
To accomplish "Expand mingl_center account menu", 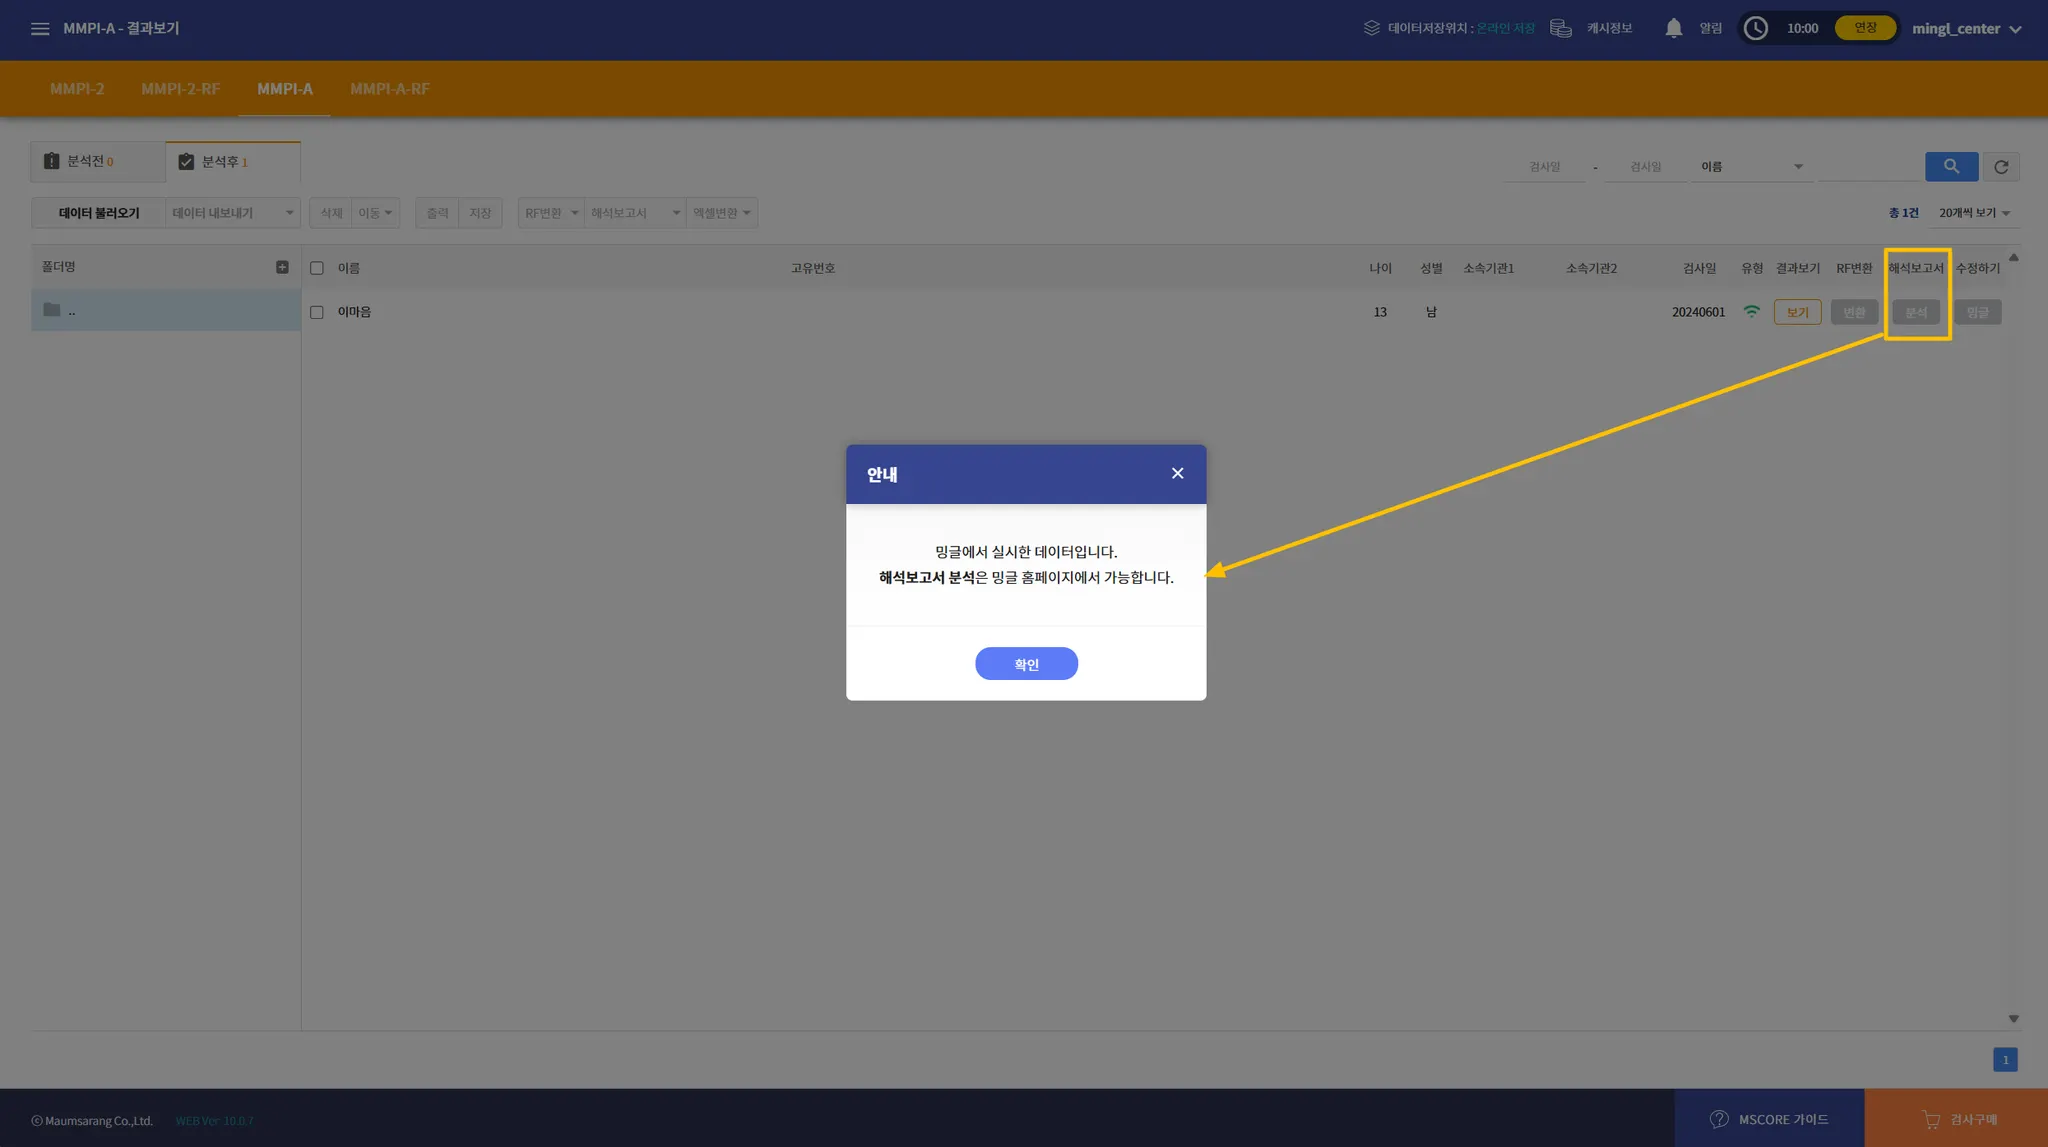I will pos(1966,29).
